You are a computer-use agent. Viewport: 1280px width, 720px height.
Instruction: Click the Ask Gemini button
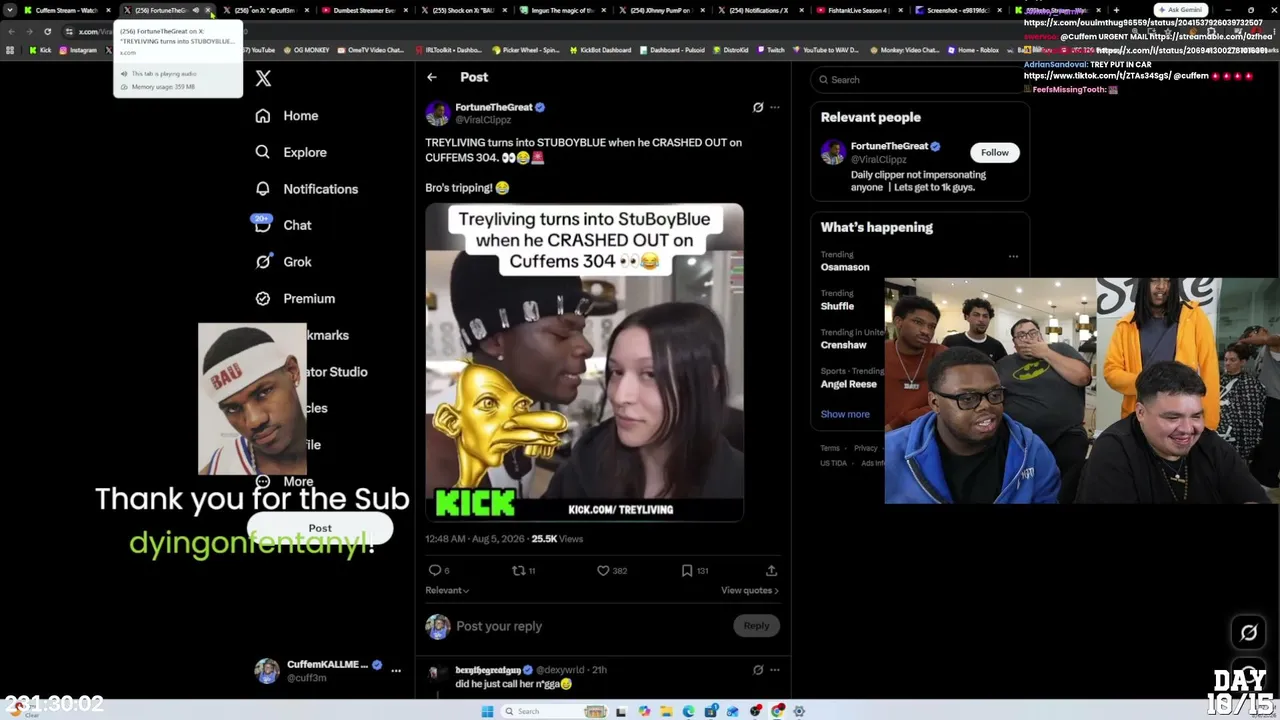[1180, 10]
